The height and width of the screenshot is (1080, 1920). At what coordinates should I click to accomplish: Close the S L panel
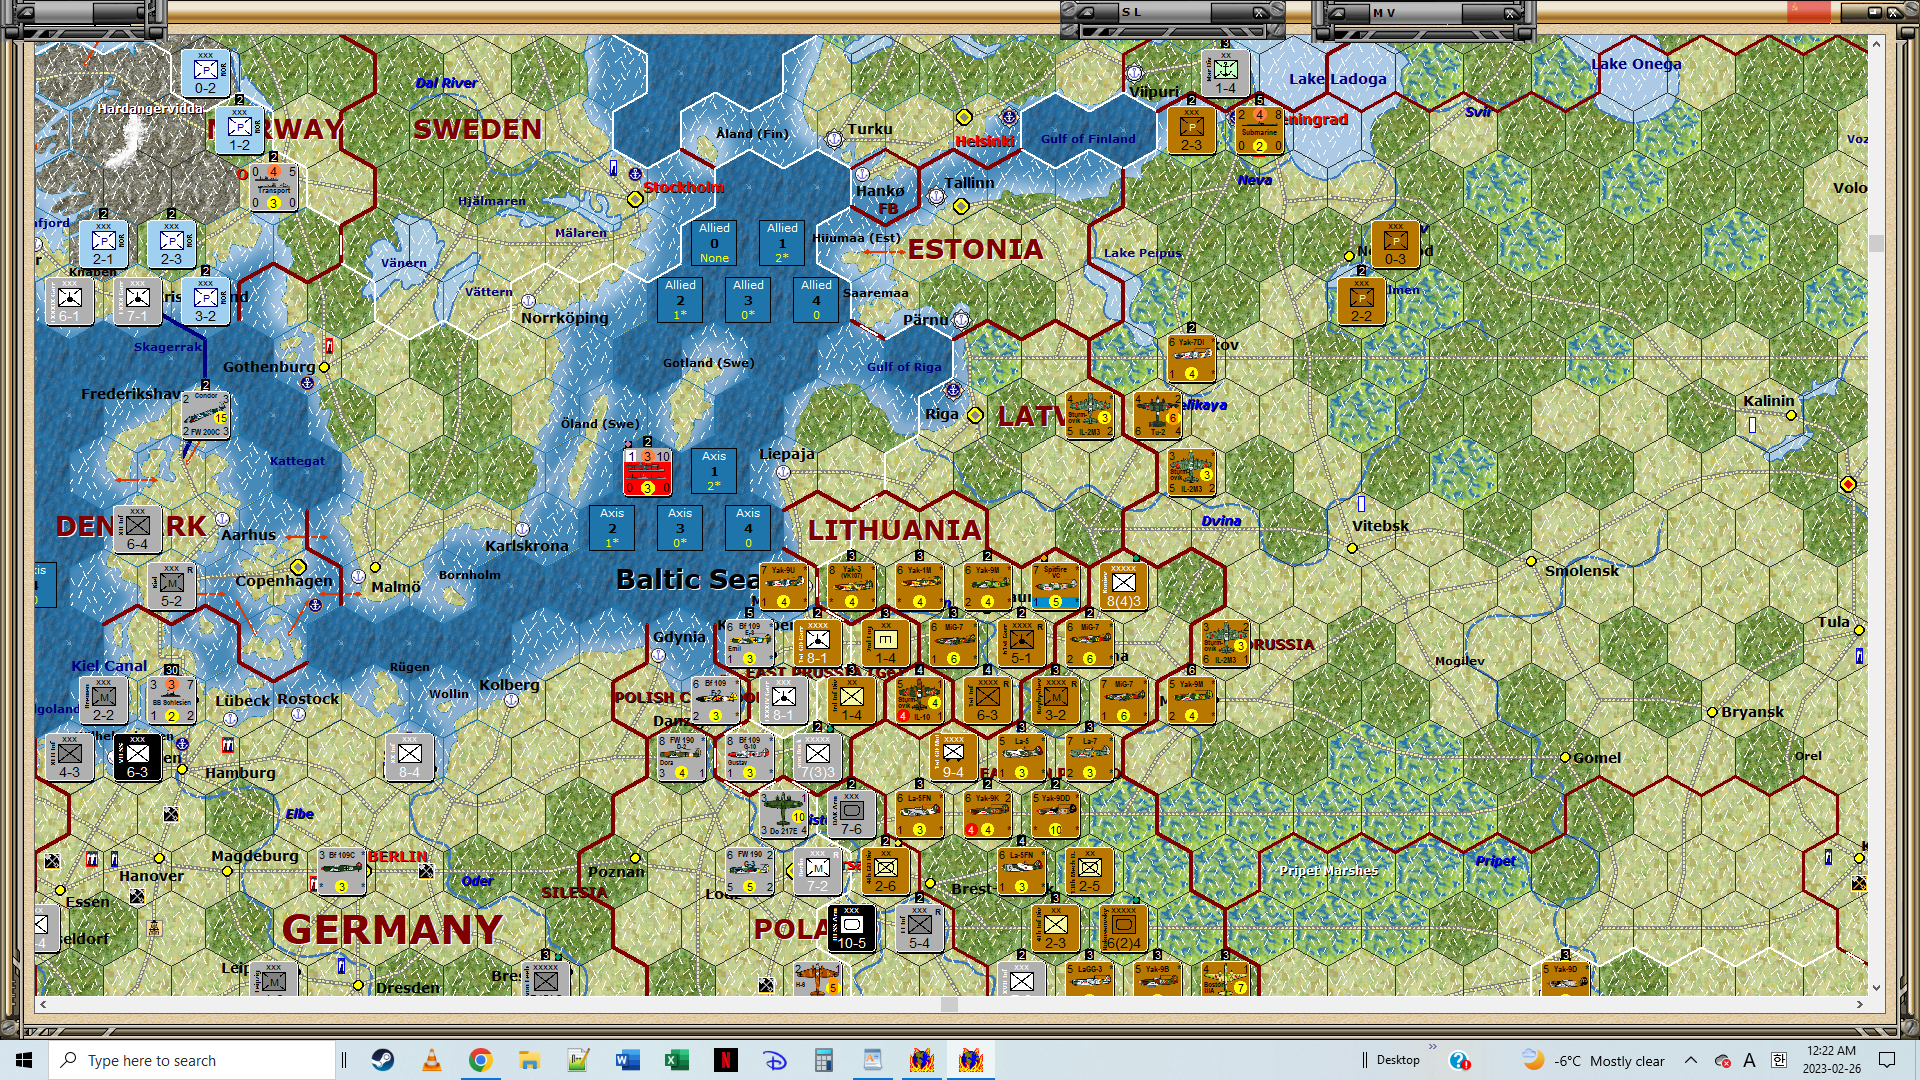click(1259, 12)
